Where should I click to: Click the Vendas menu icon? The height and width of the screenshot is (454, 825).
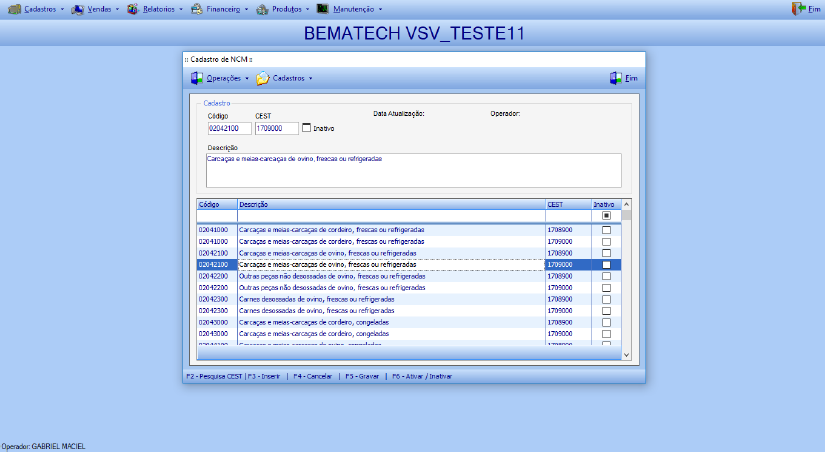click(78, 9)
